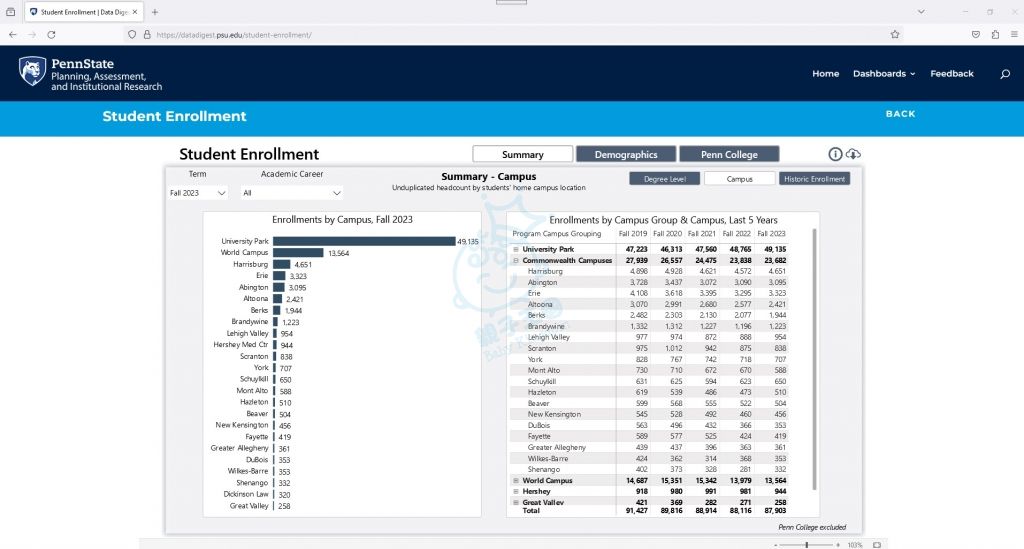1024x549 pixels.
Task: Click the Greater Allegheny row in table
Action: coord(649,448)
